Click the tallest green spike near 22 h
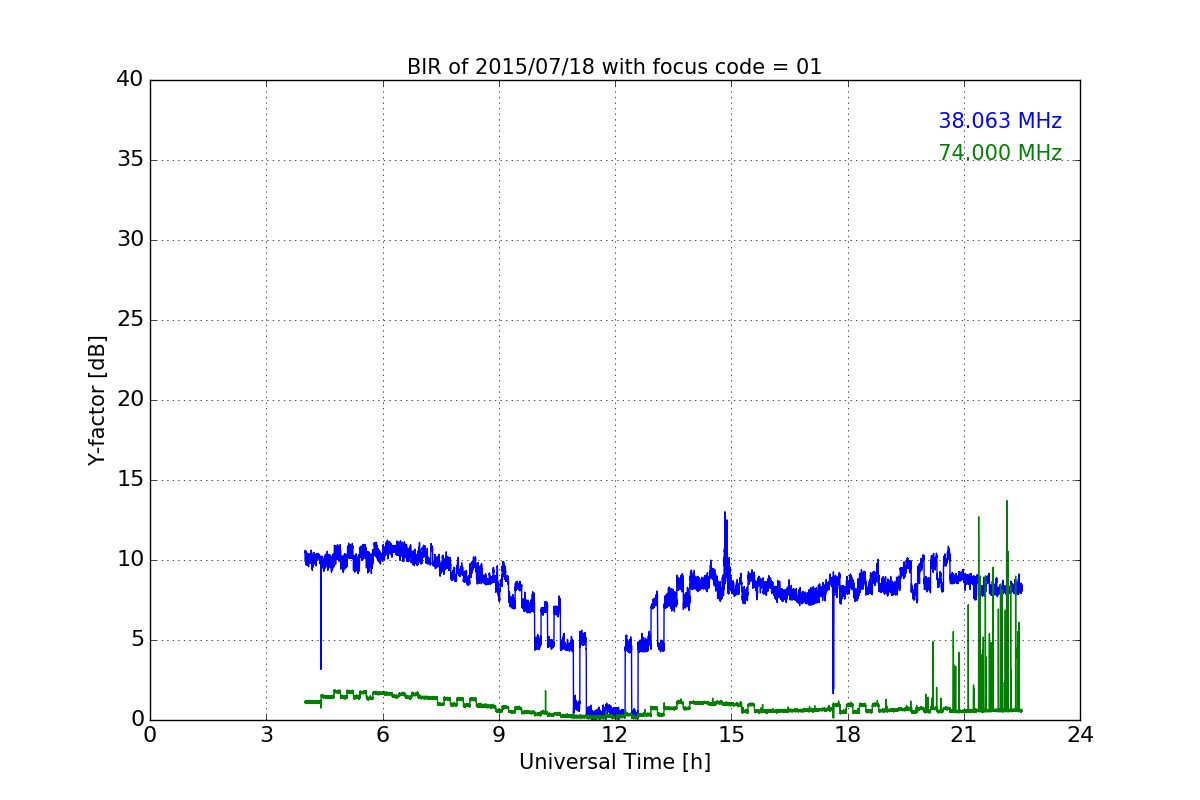This screenshot has width=1200, height=800. (1007, 502)
